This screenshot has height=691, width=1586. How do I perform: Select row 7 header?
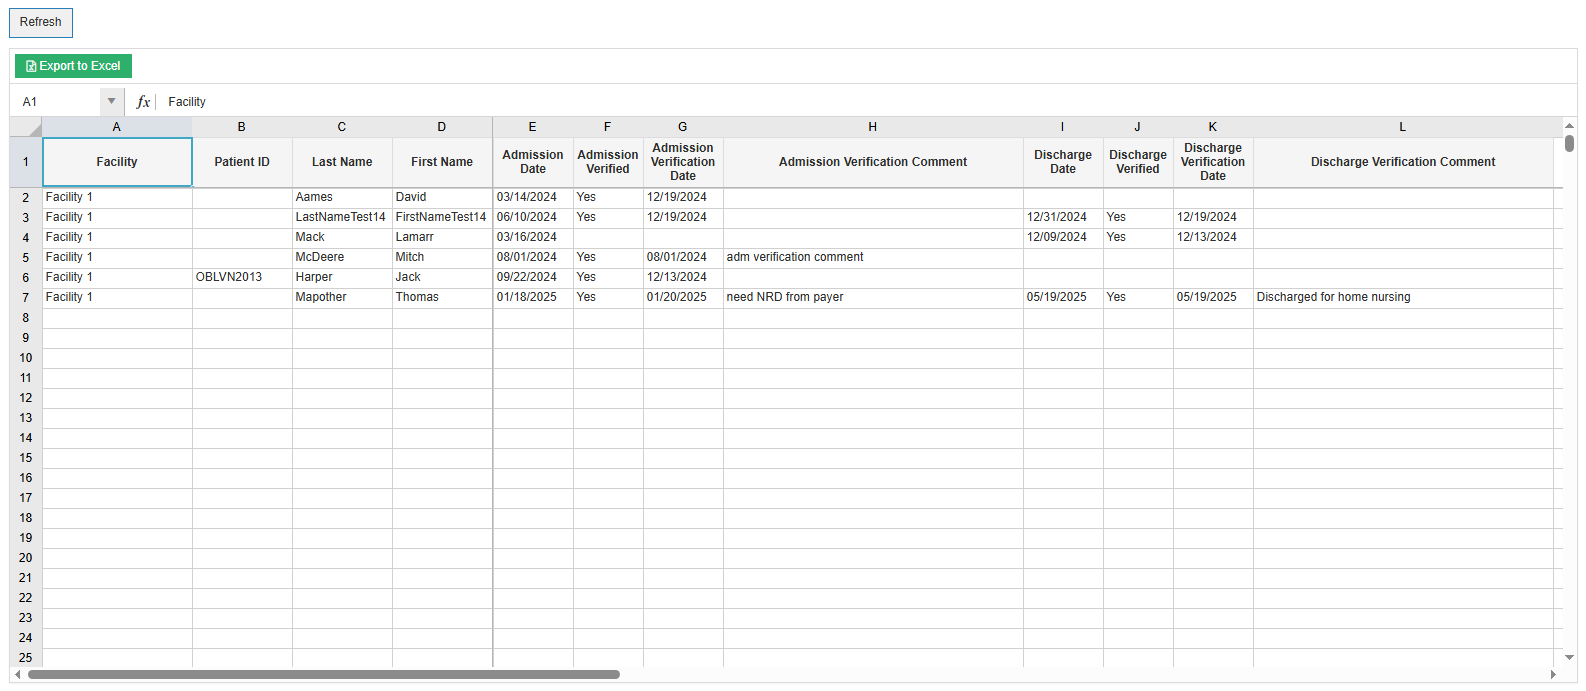click(x=26, y=298)
